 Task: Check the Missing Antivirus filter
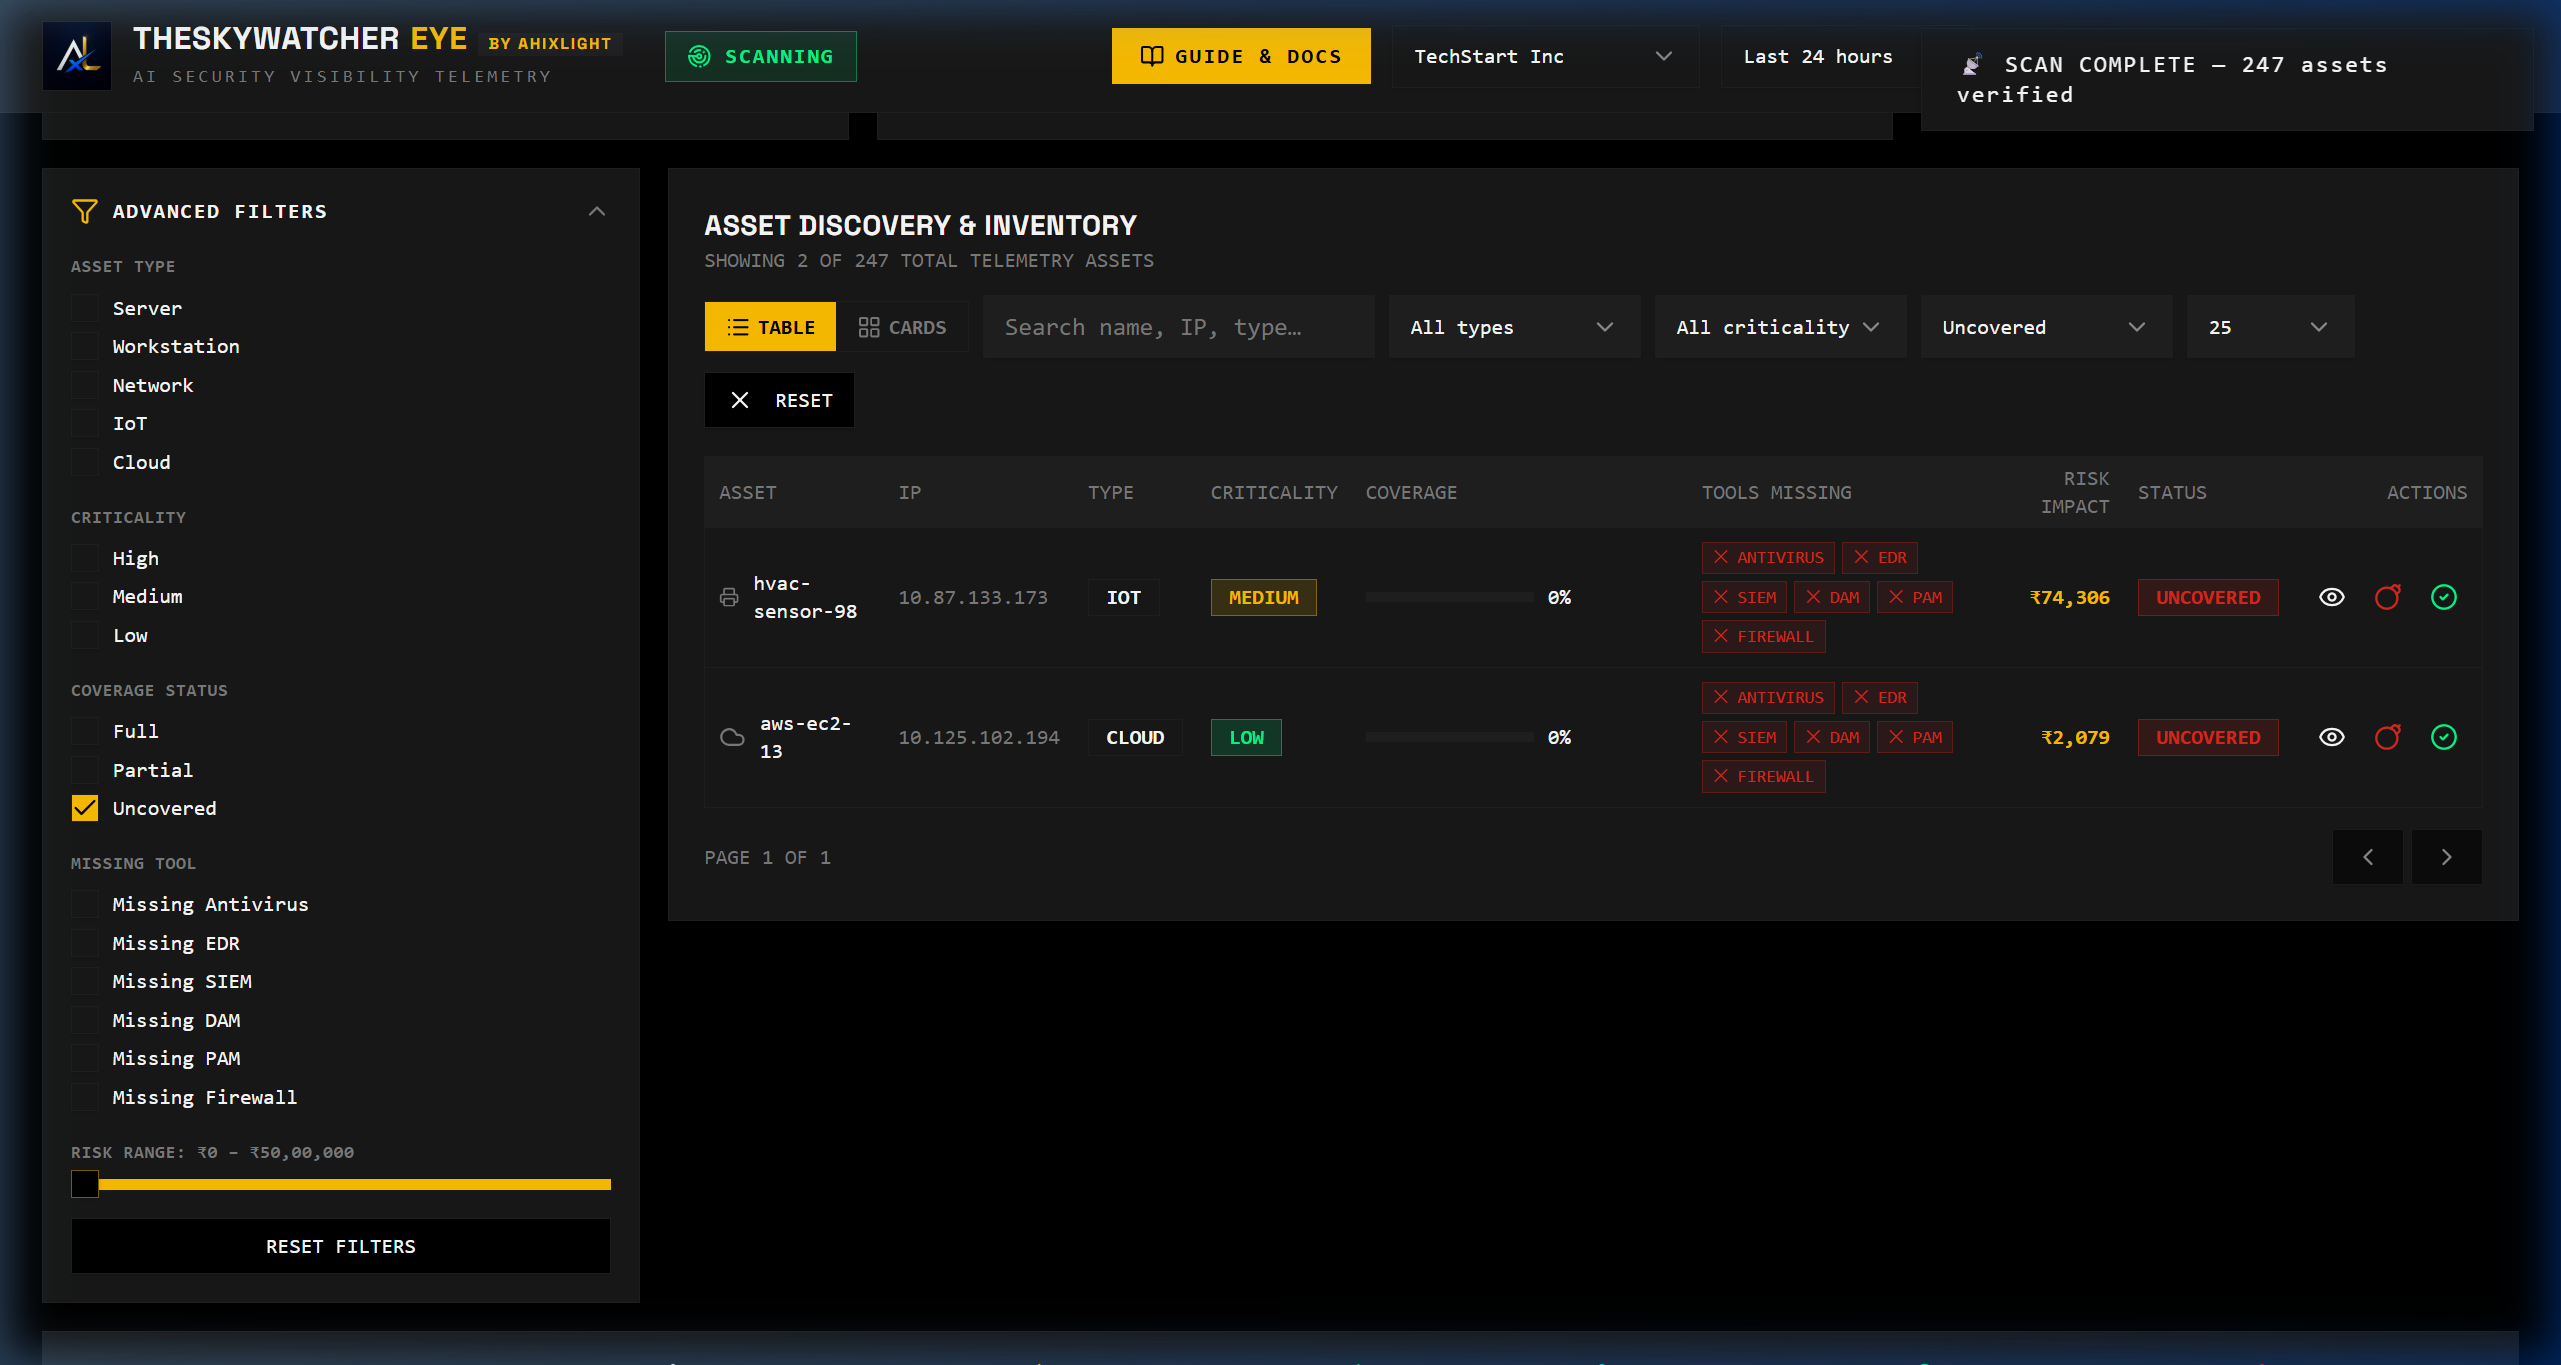85,904
